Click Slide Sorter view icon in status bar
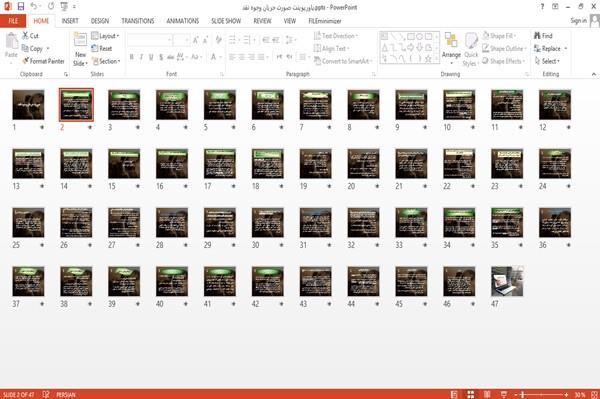 point(471,394)
